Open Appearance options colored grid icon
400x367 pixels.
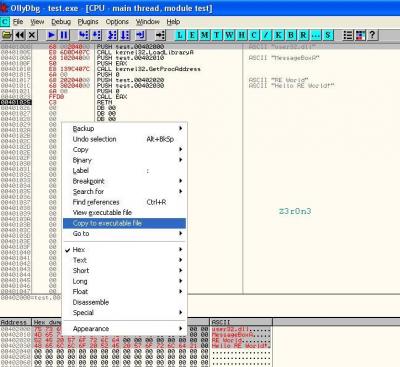[360, 35]
